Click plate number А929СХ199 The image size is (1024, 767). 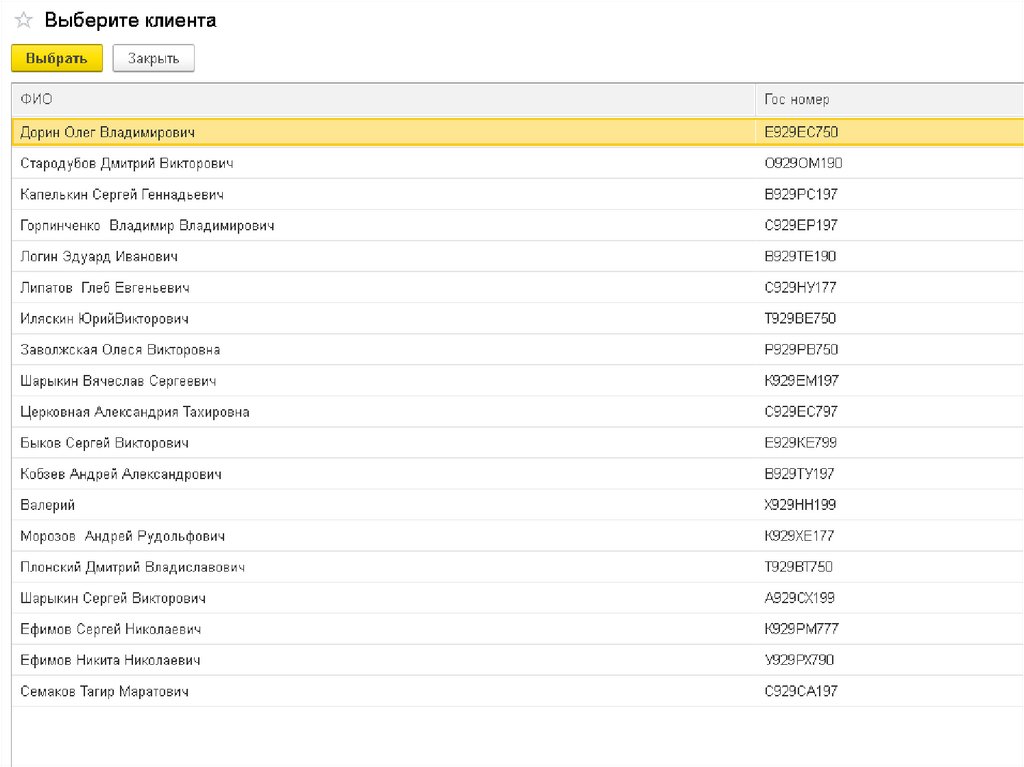pos(799,598)
